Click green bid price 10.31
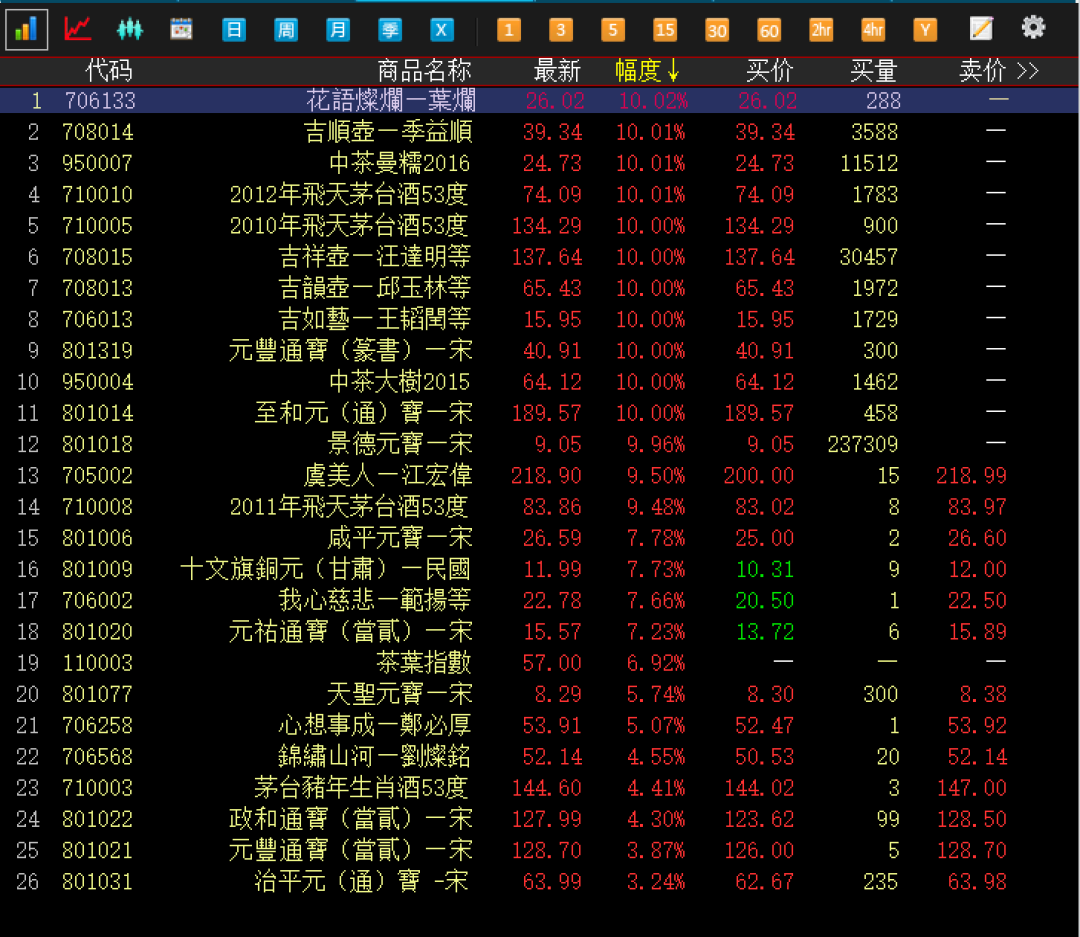Image resolution: width=1080 pixels, height=937 pixels. tap(765, 569)
